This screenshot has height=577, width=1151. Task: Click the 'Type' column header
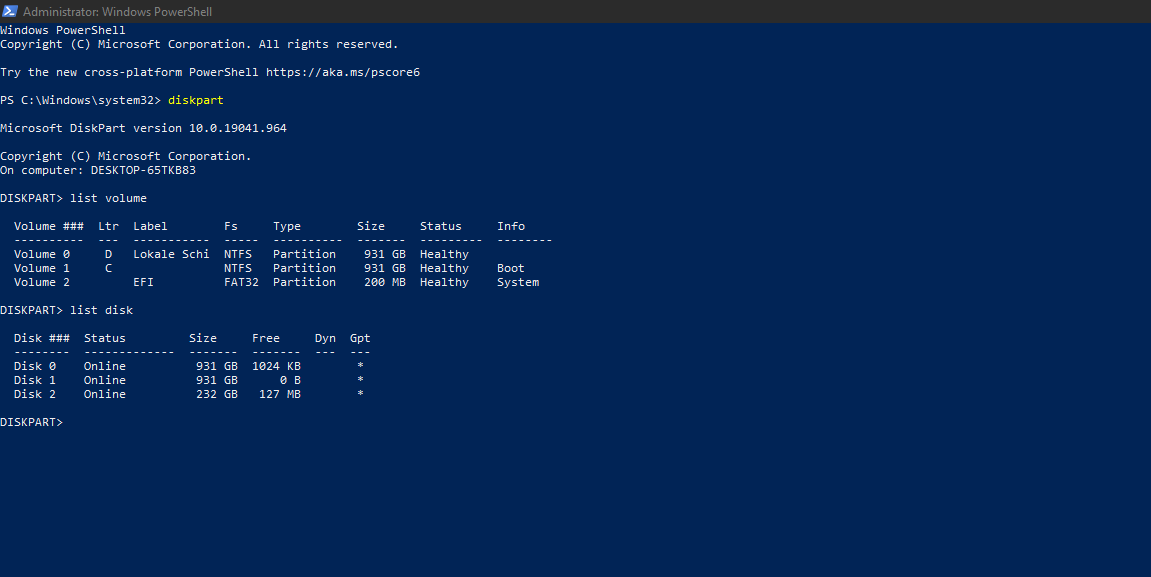click(287, 226)
